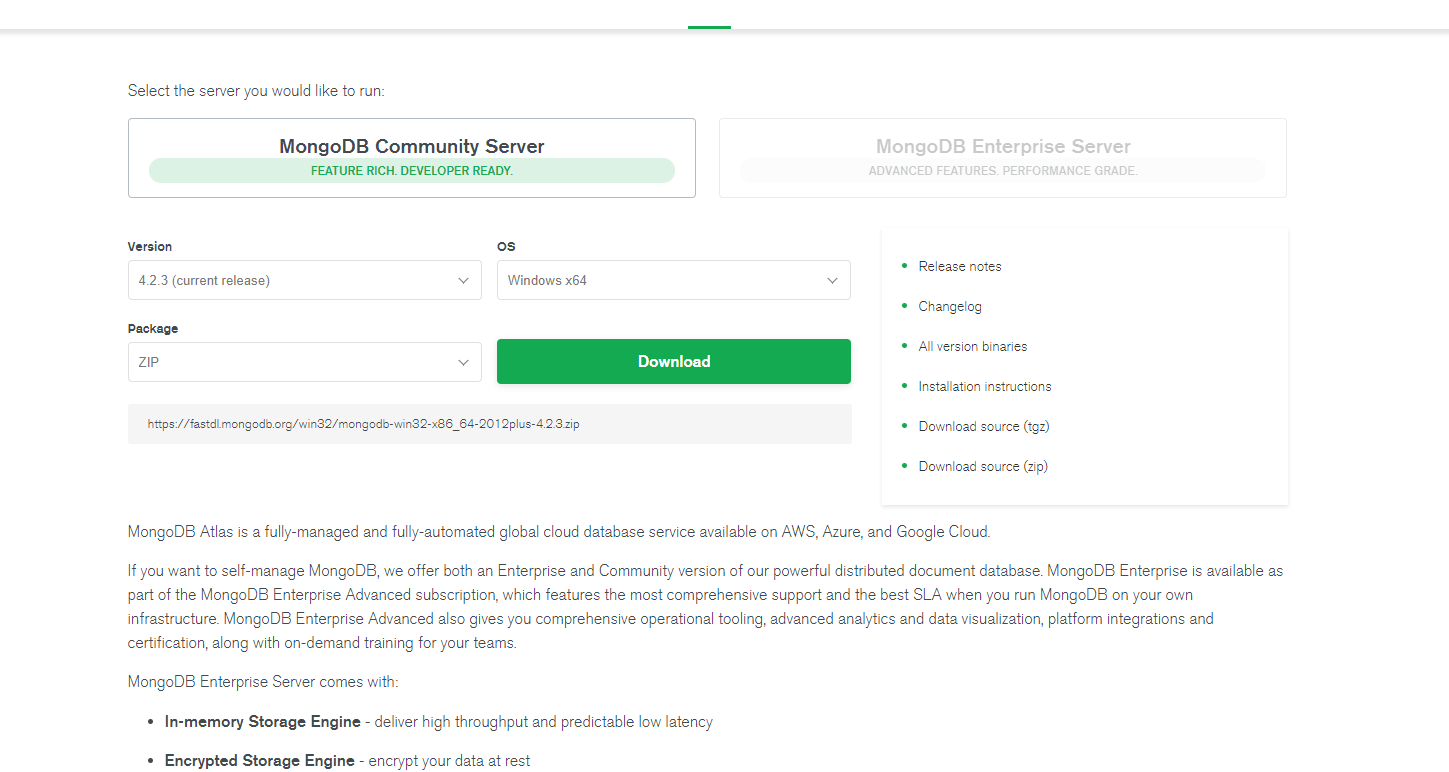Click Download source (tgz) link
Screen dimensions: 1449x772
click(984, 427)
